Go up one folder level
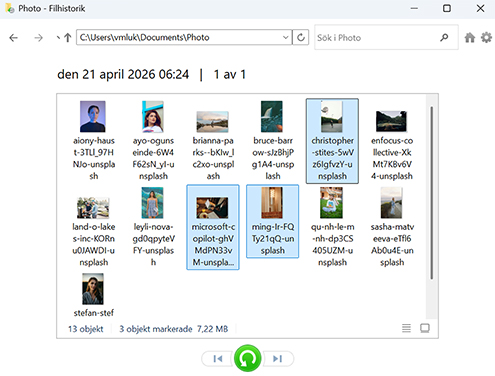This screenshot has height=376, width=495. click(x=68, y=38)
